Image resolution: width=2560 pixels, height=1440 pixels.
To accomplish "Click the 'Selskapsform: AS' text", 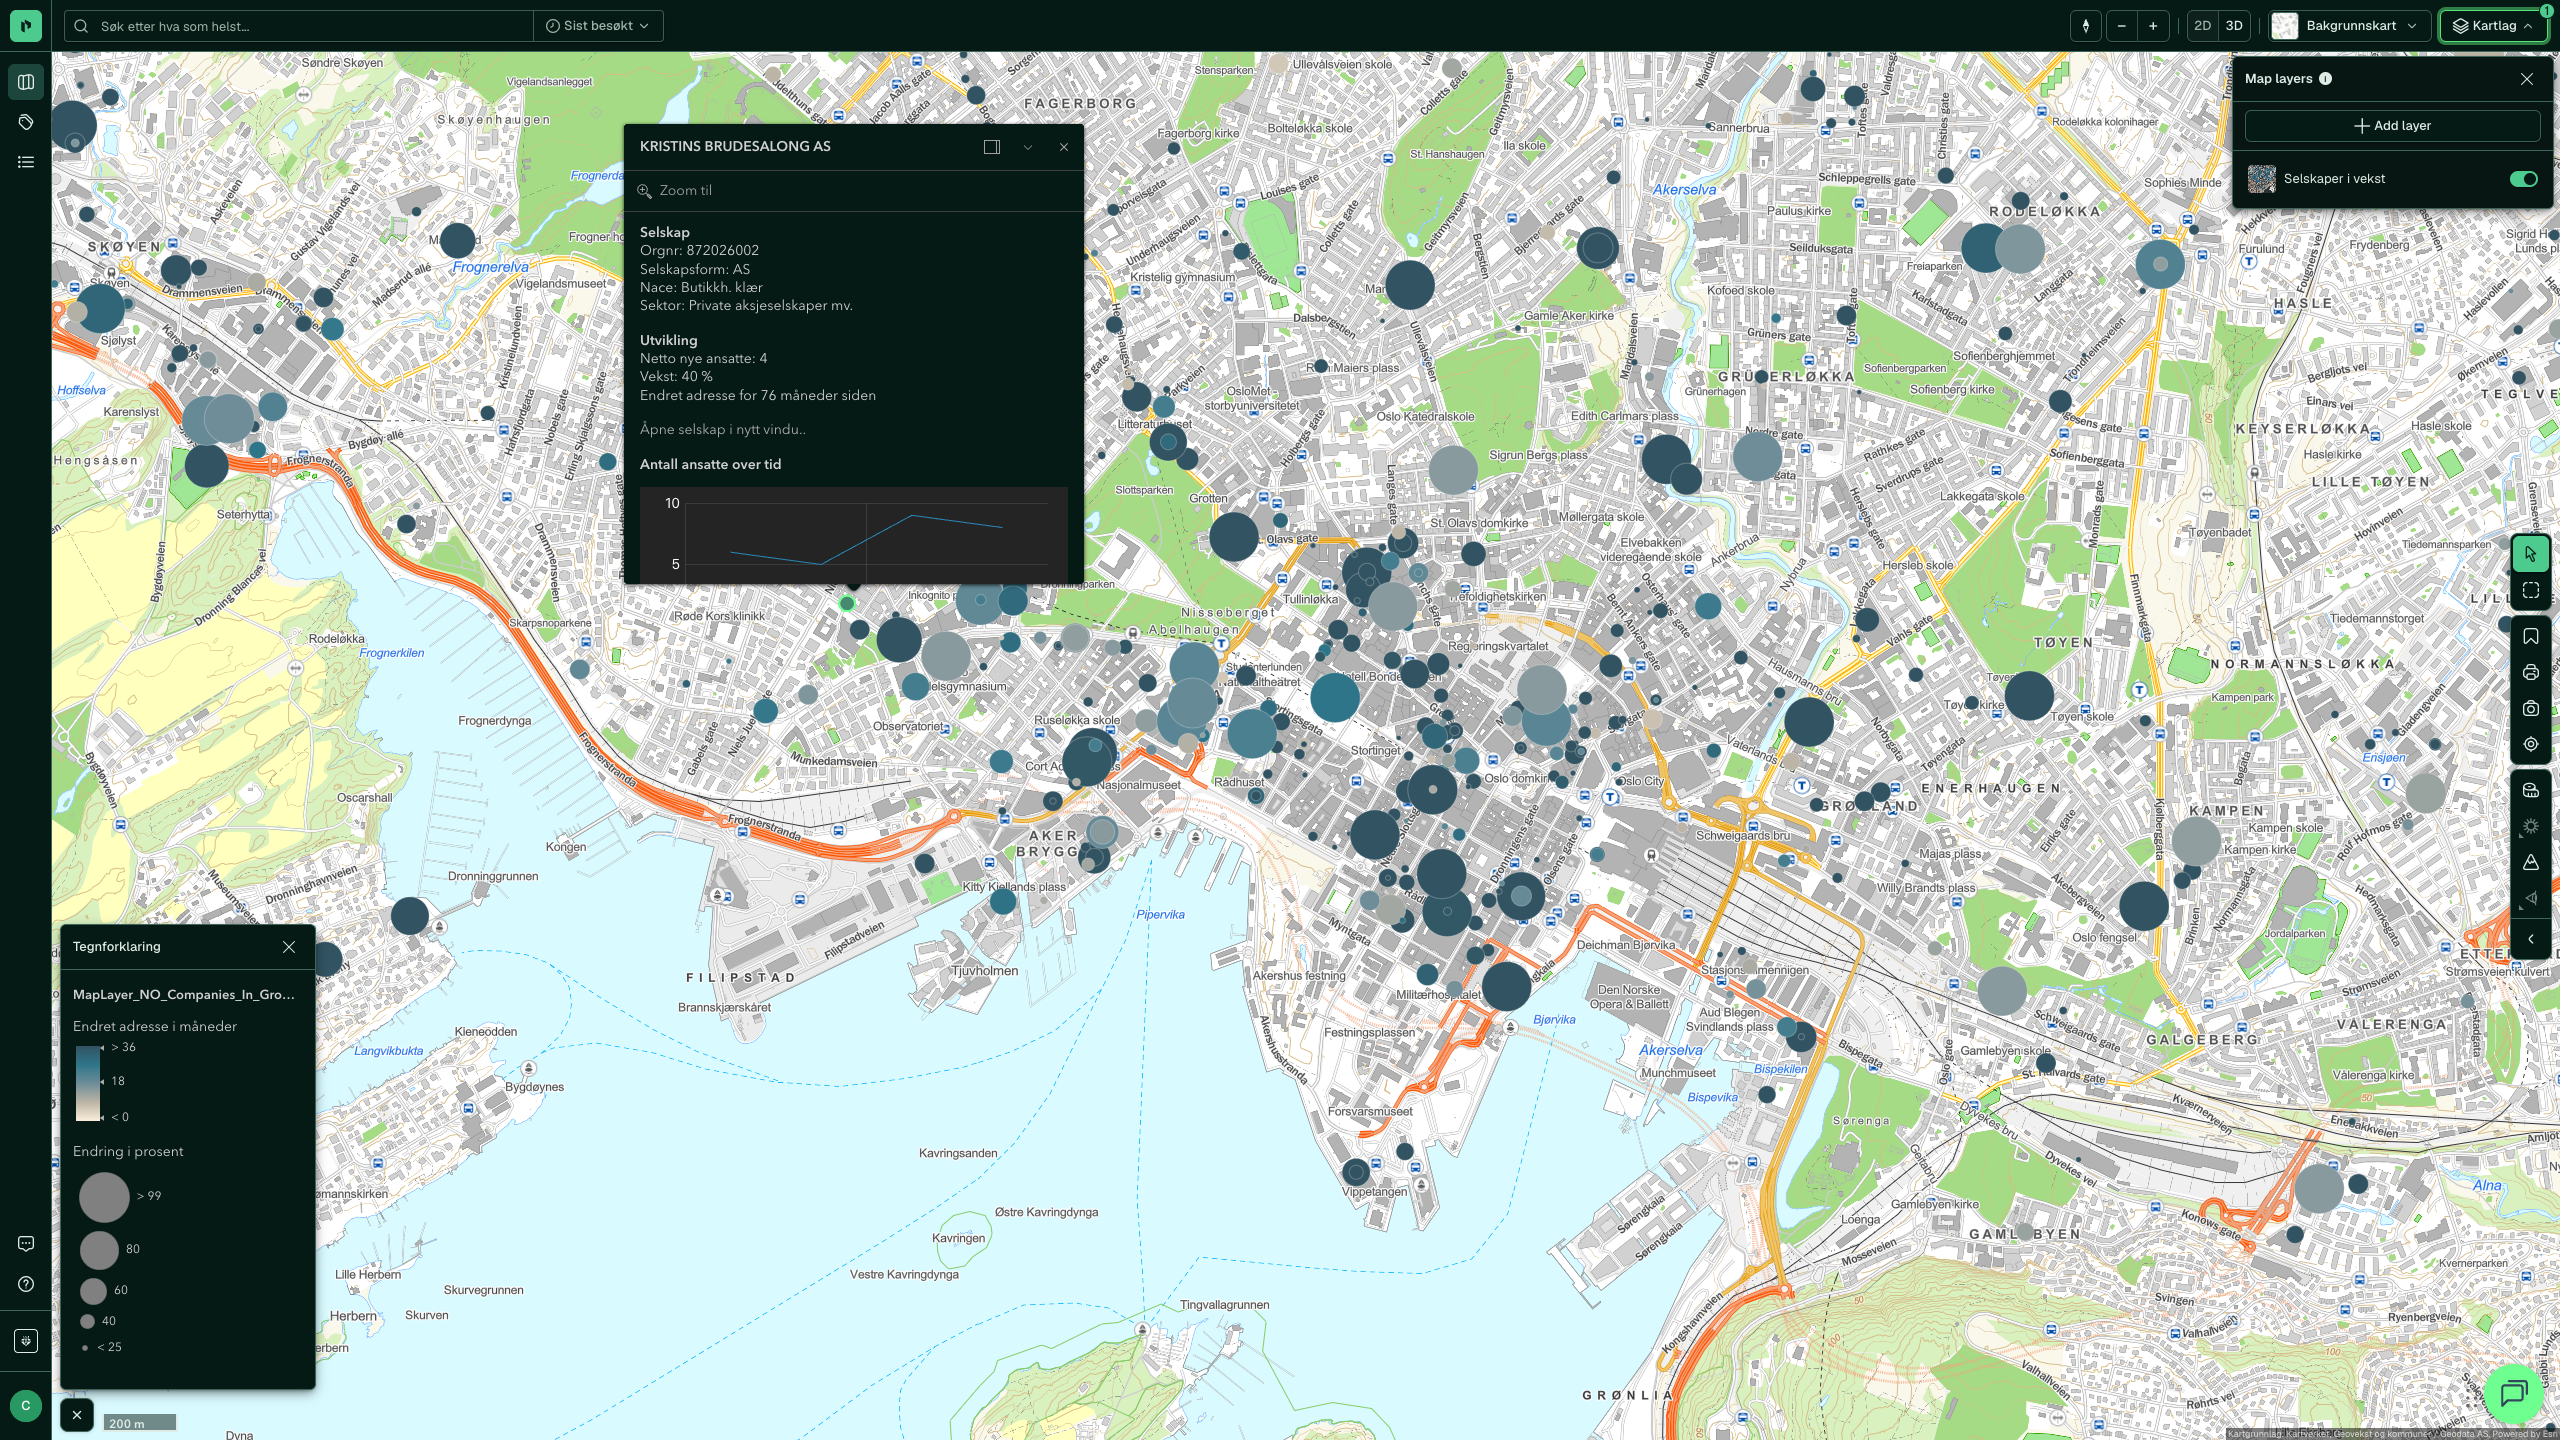I will click(695, 269).
